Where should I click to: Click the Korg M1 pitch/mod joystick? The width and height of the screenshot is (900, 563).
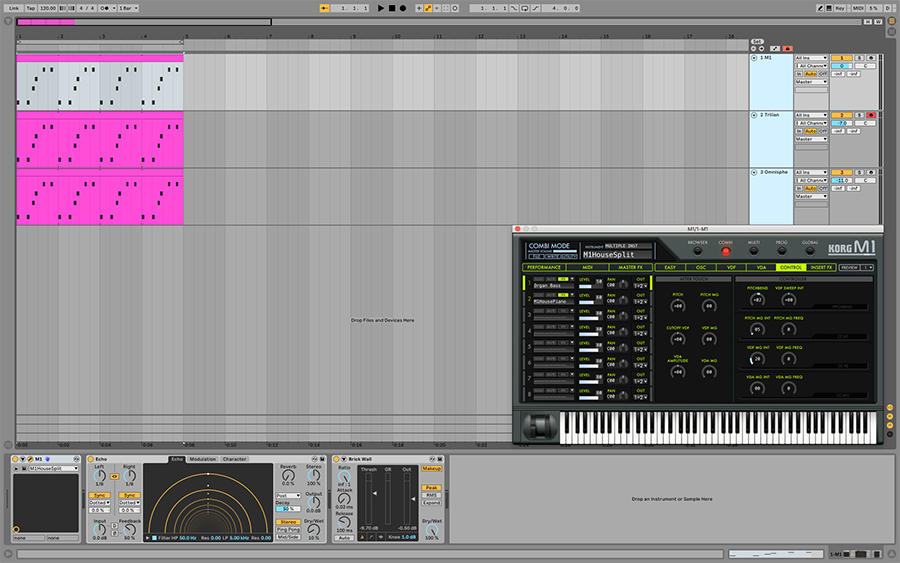(539, 428)
